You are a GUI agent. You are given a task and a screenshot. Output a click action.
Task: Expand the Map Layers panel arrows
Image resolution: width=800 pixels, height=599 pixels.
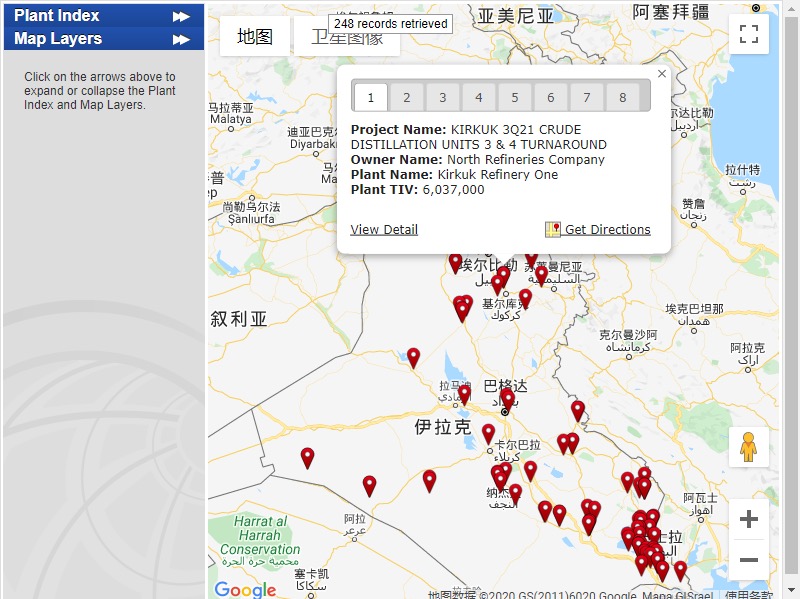click(x=180, y=39)
